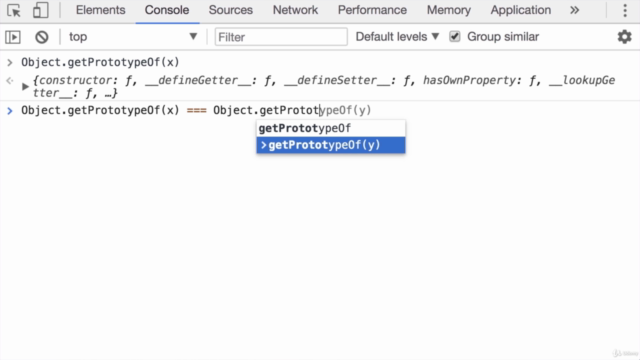Open the DevTools three-dot menu
This screenshot has width=640, height=360.
(625, 10)
